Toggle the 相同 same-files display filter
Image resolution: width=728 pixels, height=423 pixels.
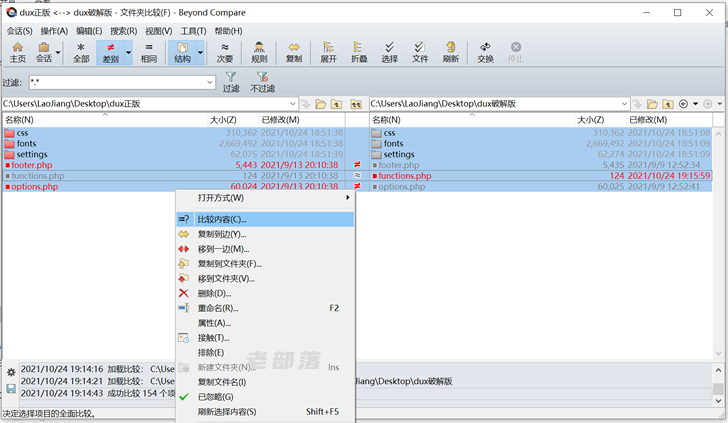click(149, 52)
